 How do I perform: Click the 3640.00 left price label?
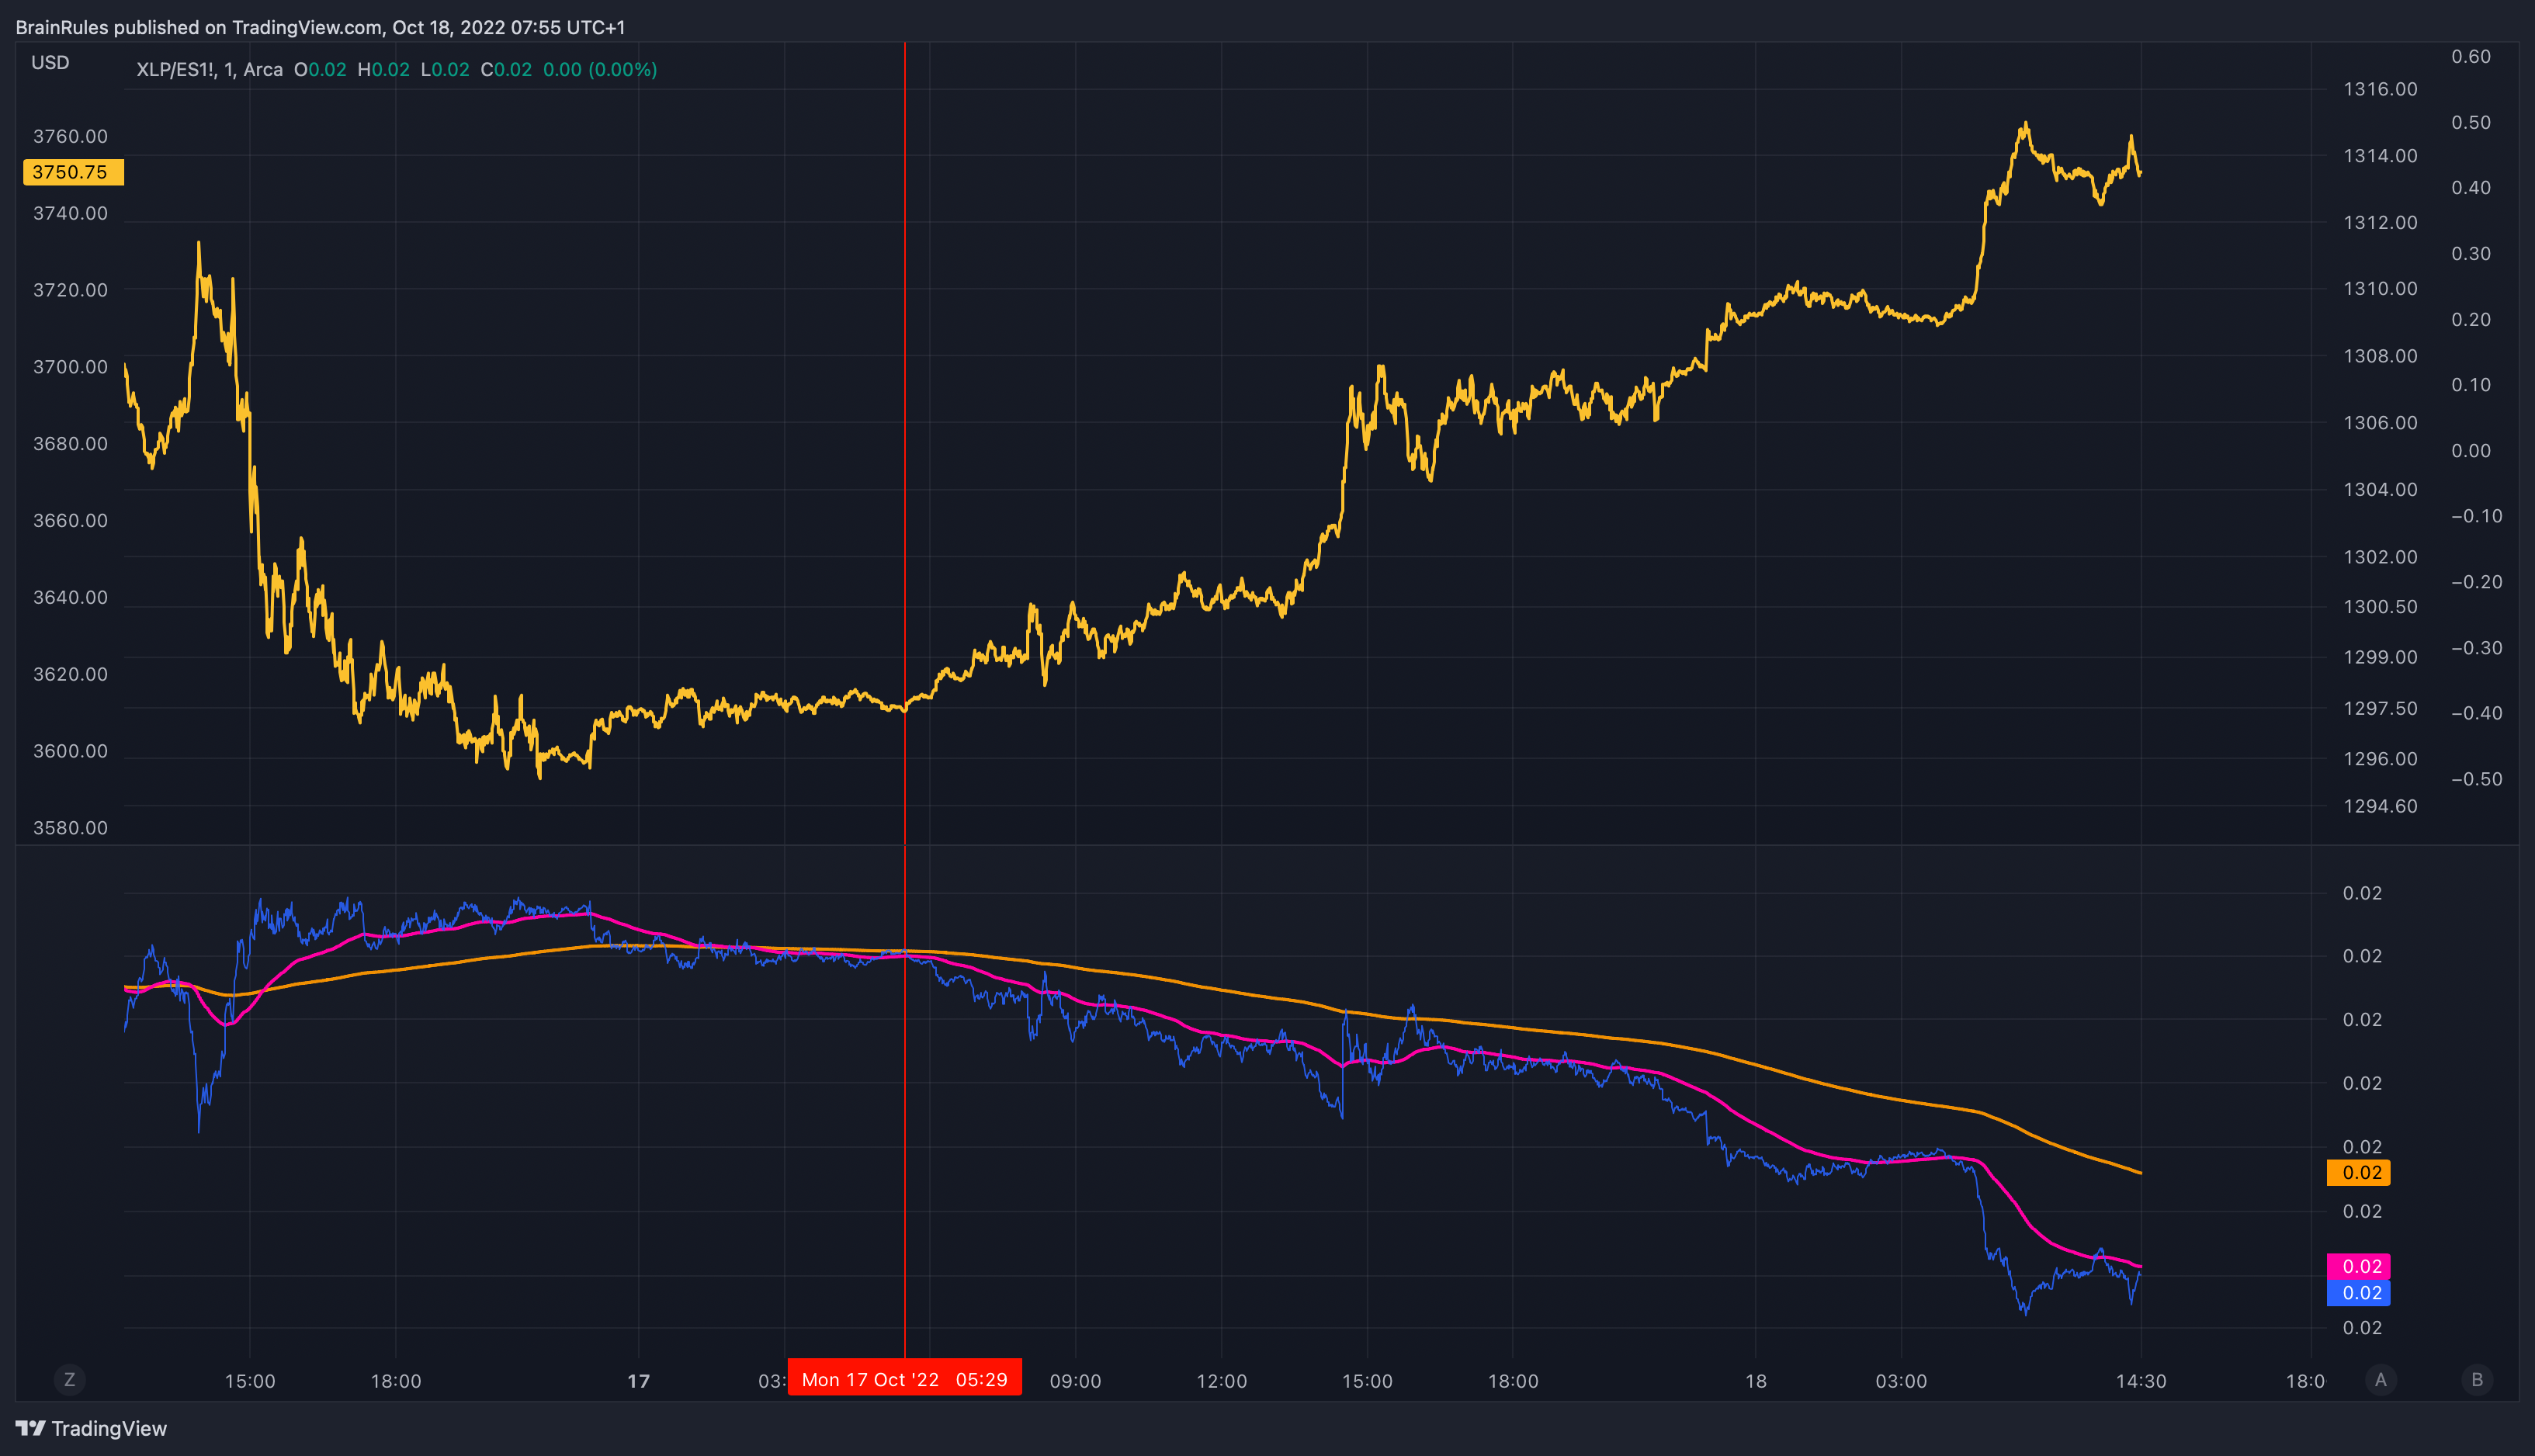(x=70, y=597)
